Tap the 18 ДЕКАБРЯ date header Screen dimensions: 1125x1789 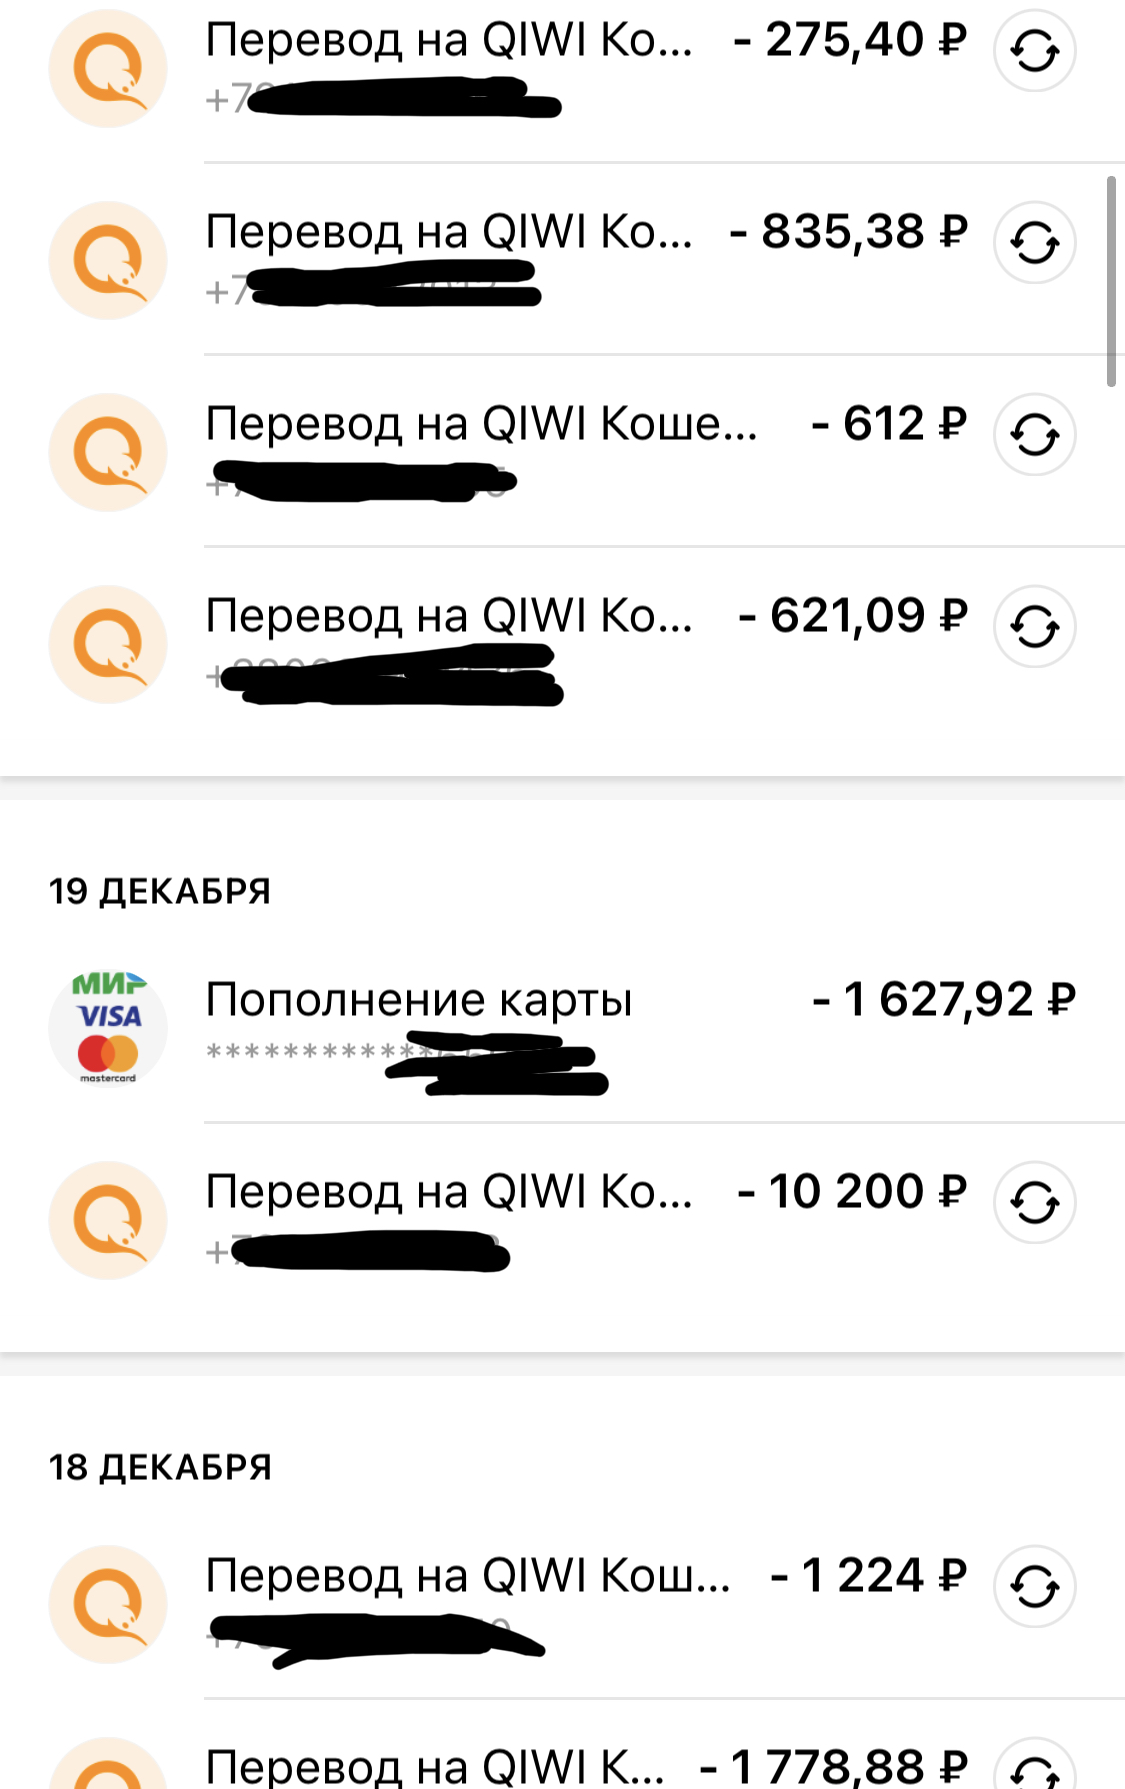click(160, 1467)
